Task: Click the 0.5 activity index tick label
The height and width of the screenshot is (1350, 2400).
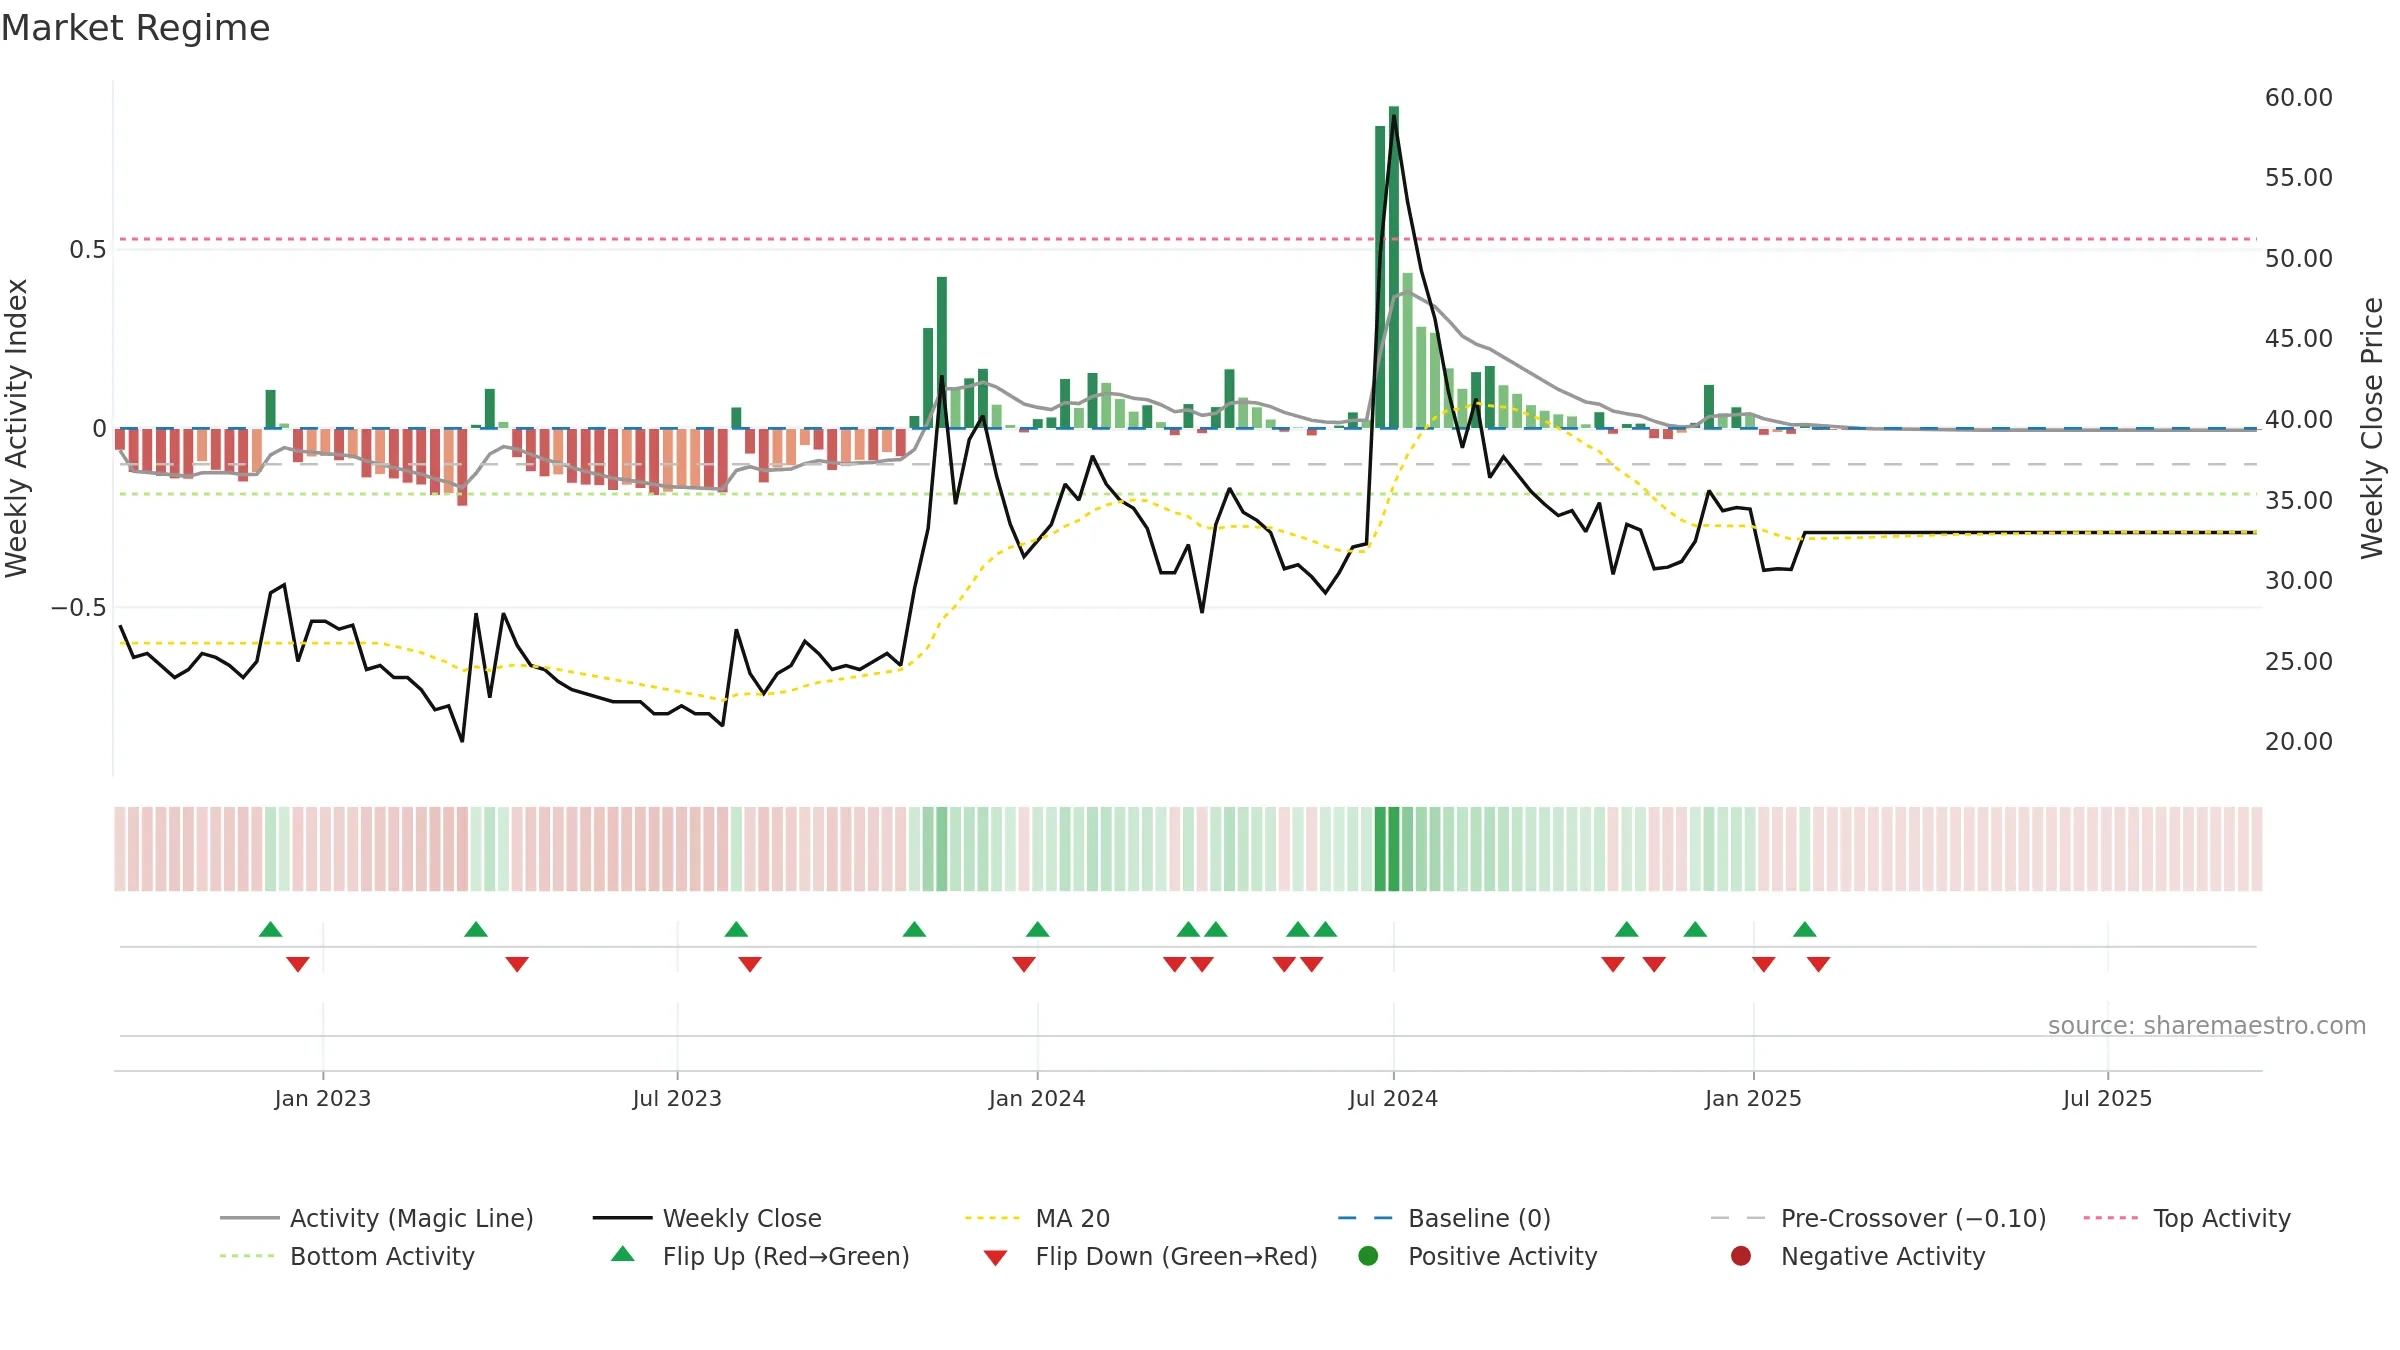Action: click(x=88, y=249)
